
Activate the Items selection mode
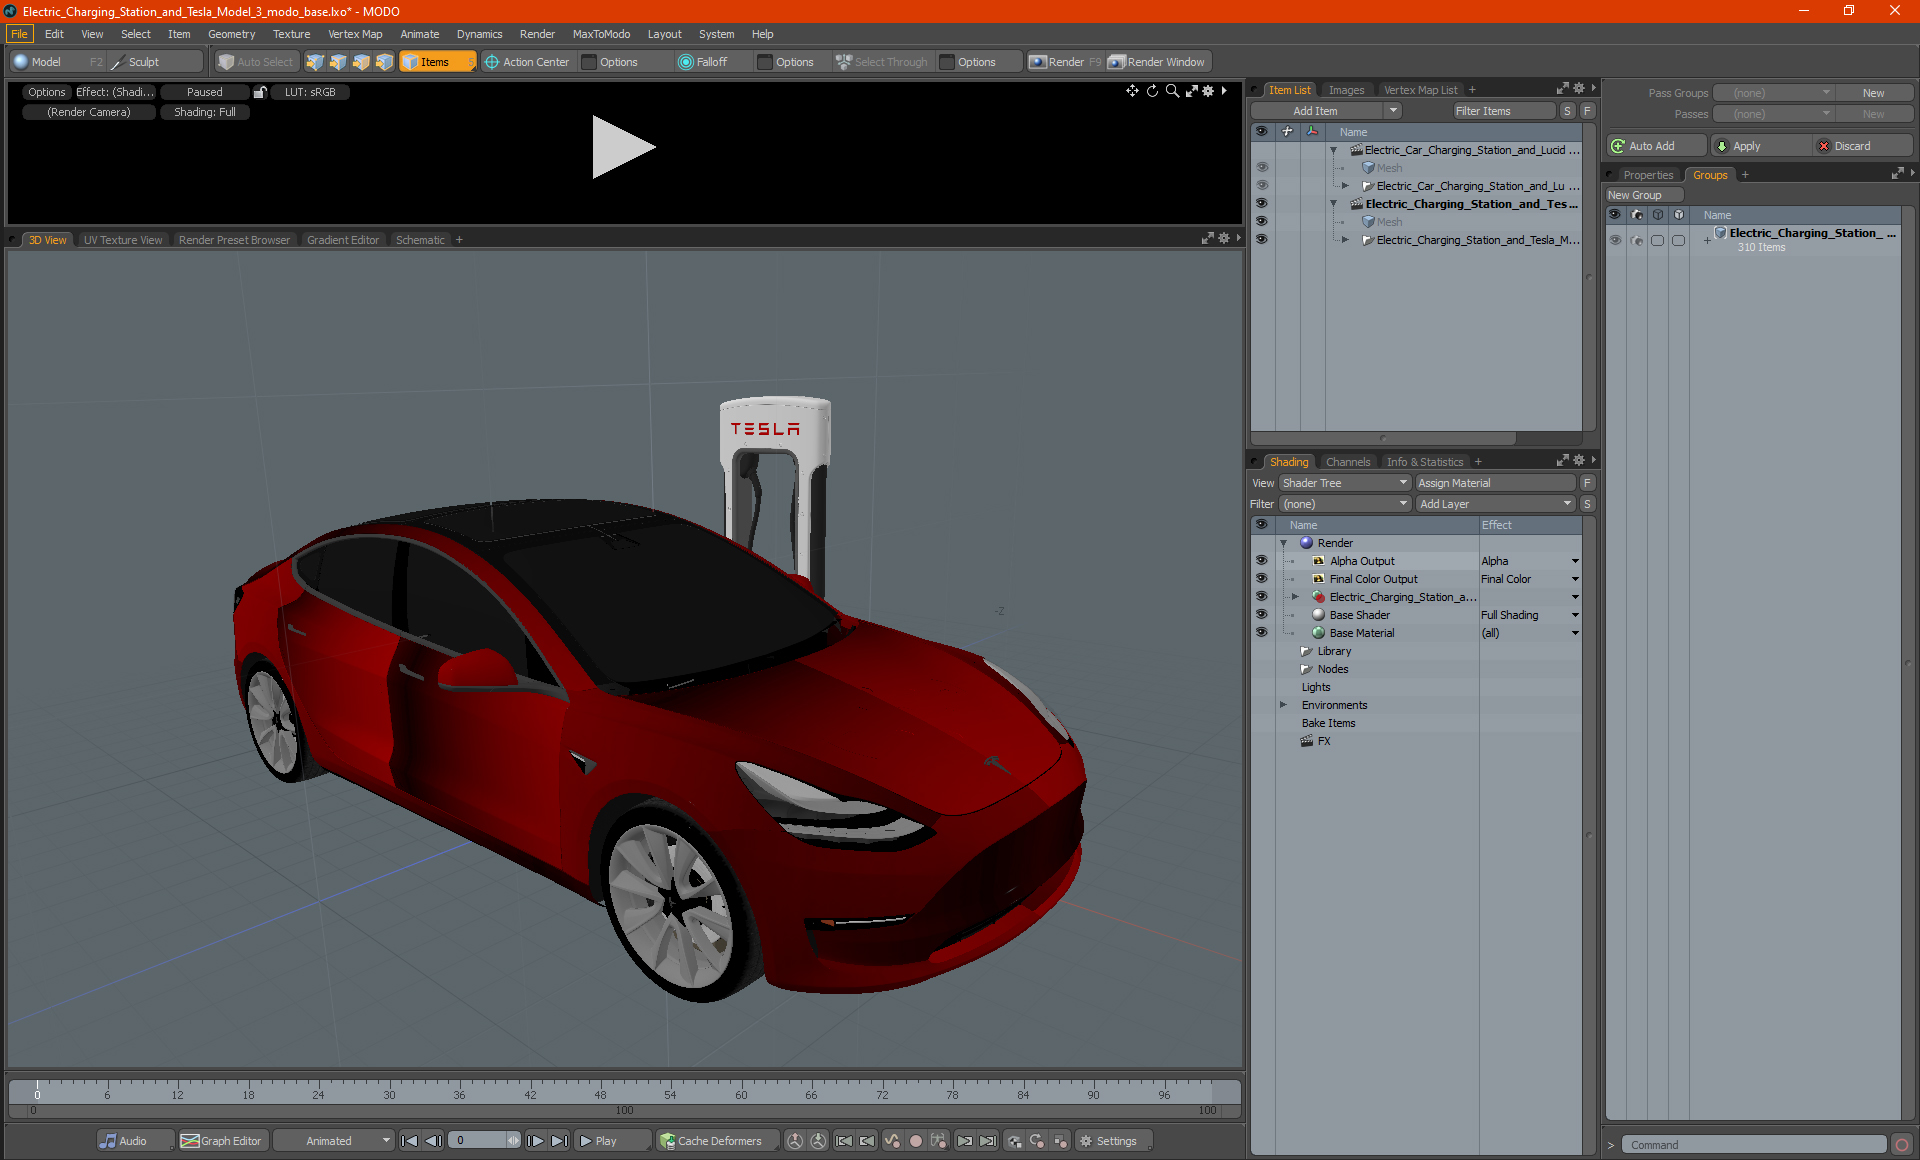(x=437, y=62)
